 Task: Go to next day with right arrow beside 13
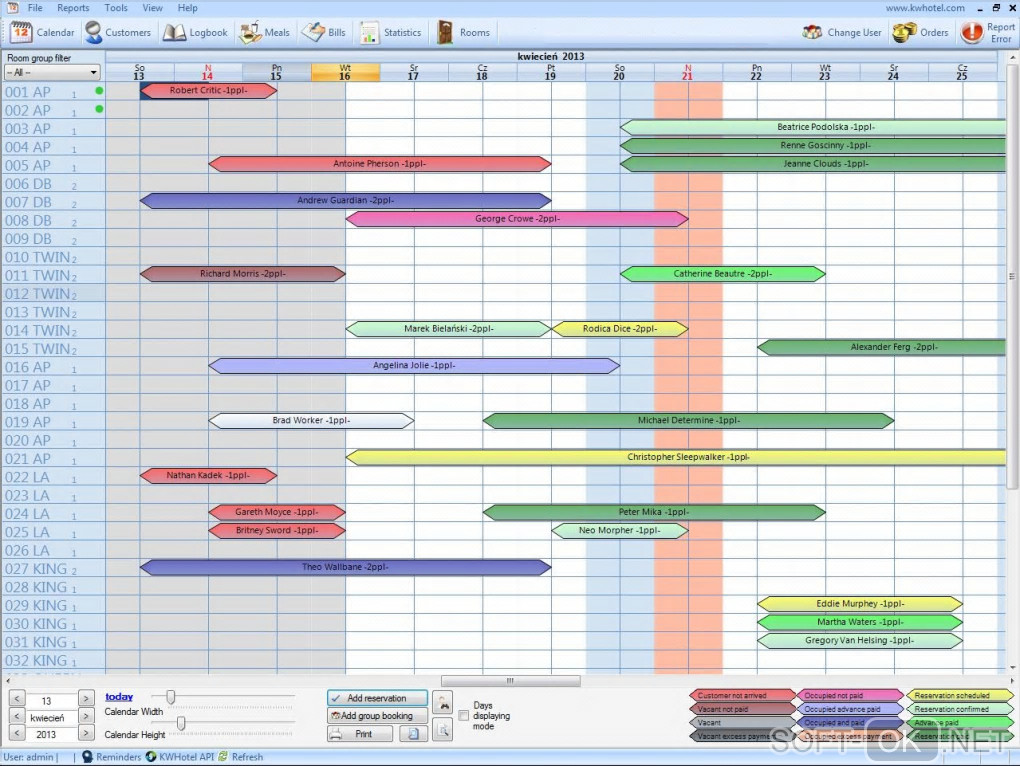pyautogui.click(x=86, y=699)
